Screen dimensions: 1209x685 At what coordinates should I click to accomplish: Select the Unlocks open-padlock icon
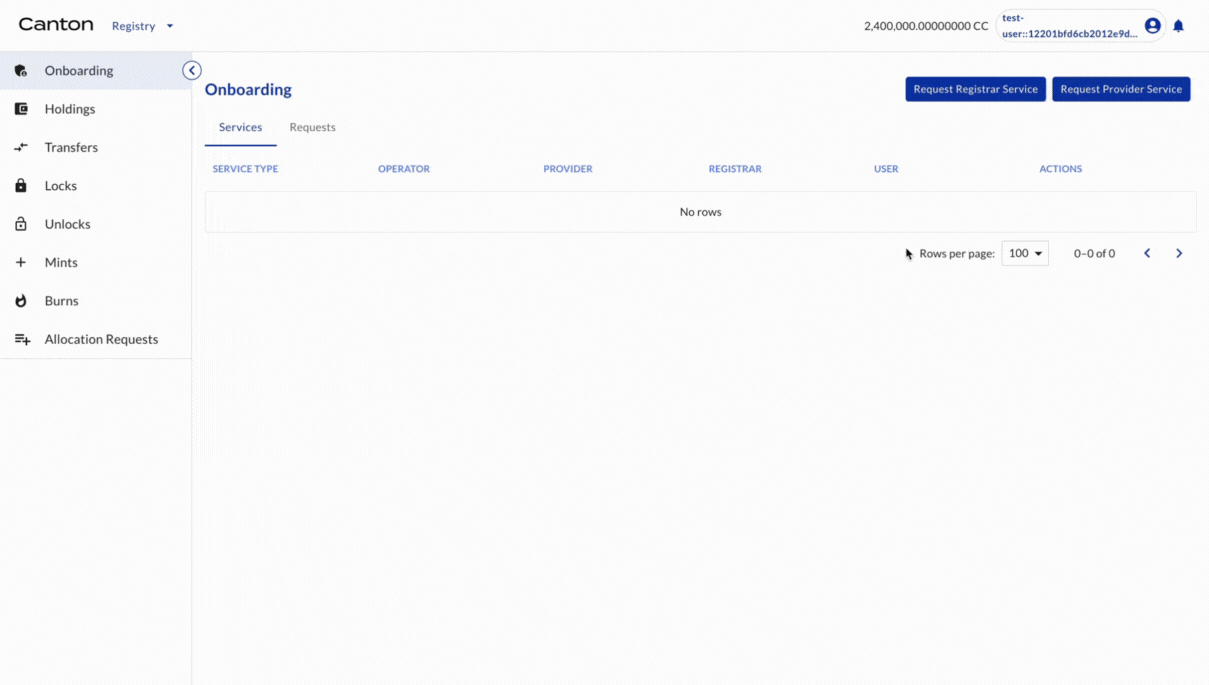21,223
